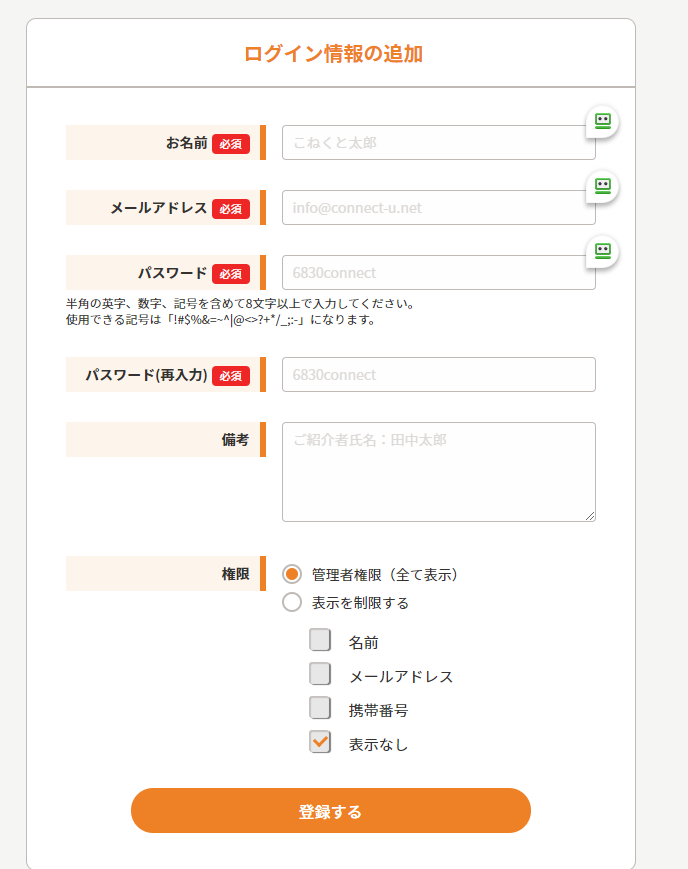Uncheck the 表示なし checkbox
The image size is (688, 869).
click(320, 743)
